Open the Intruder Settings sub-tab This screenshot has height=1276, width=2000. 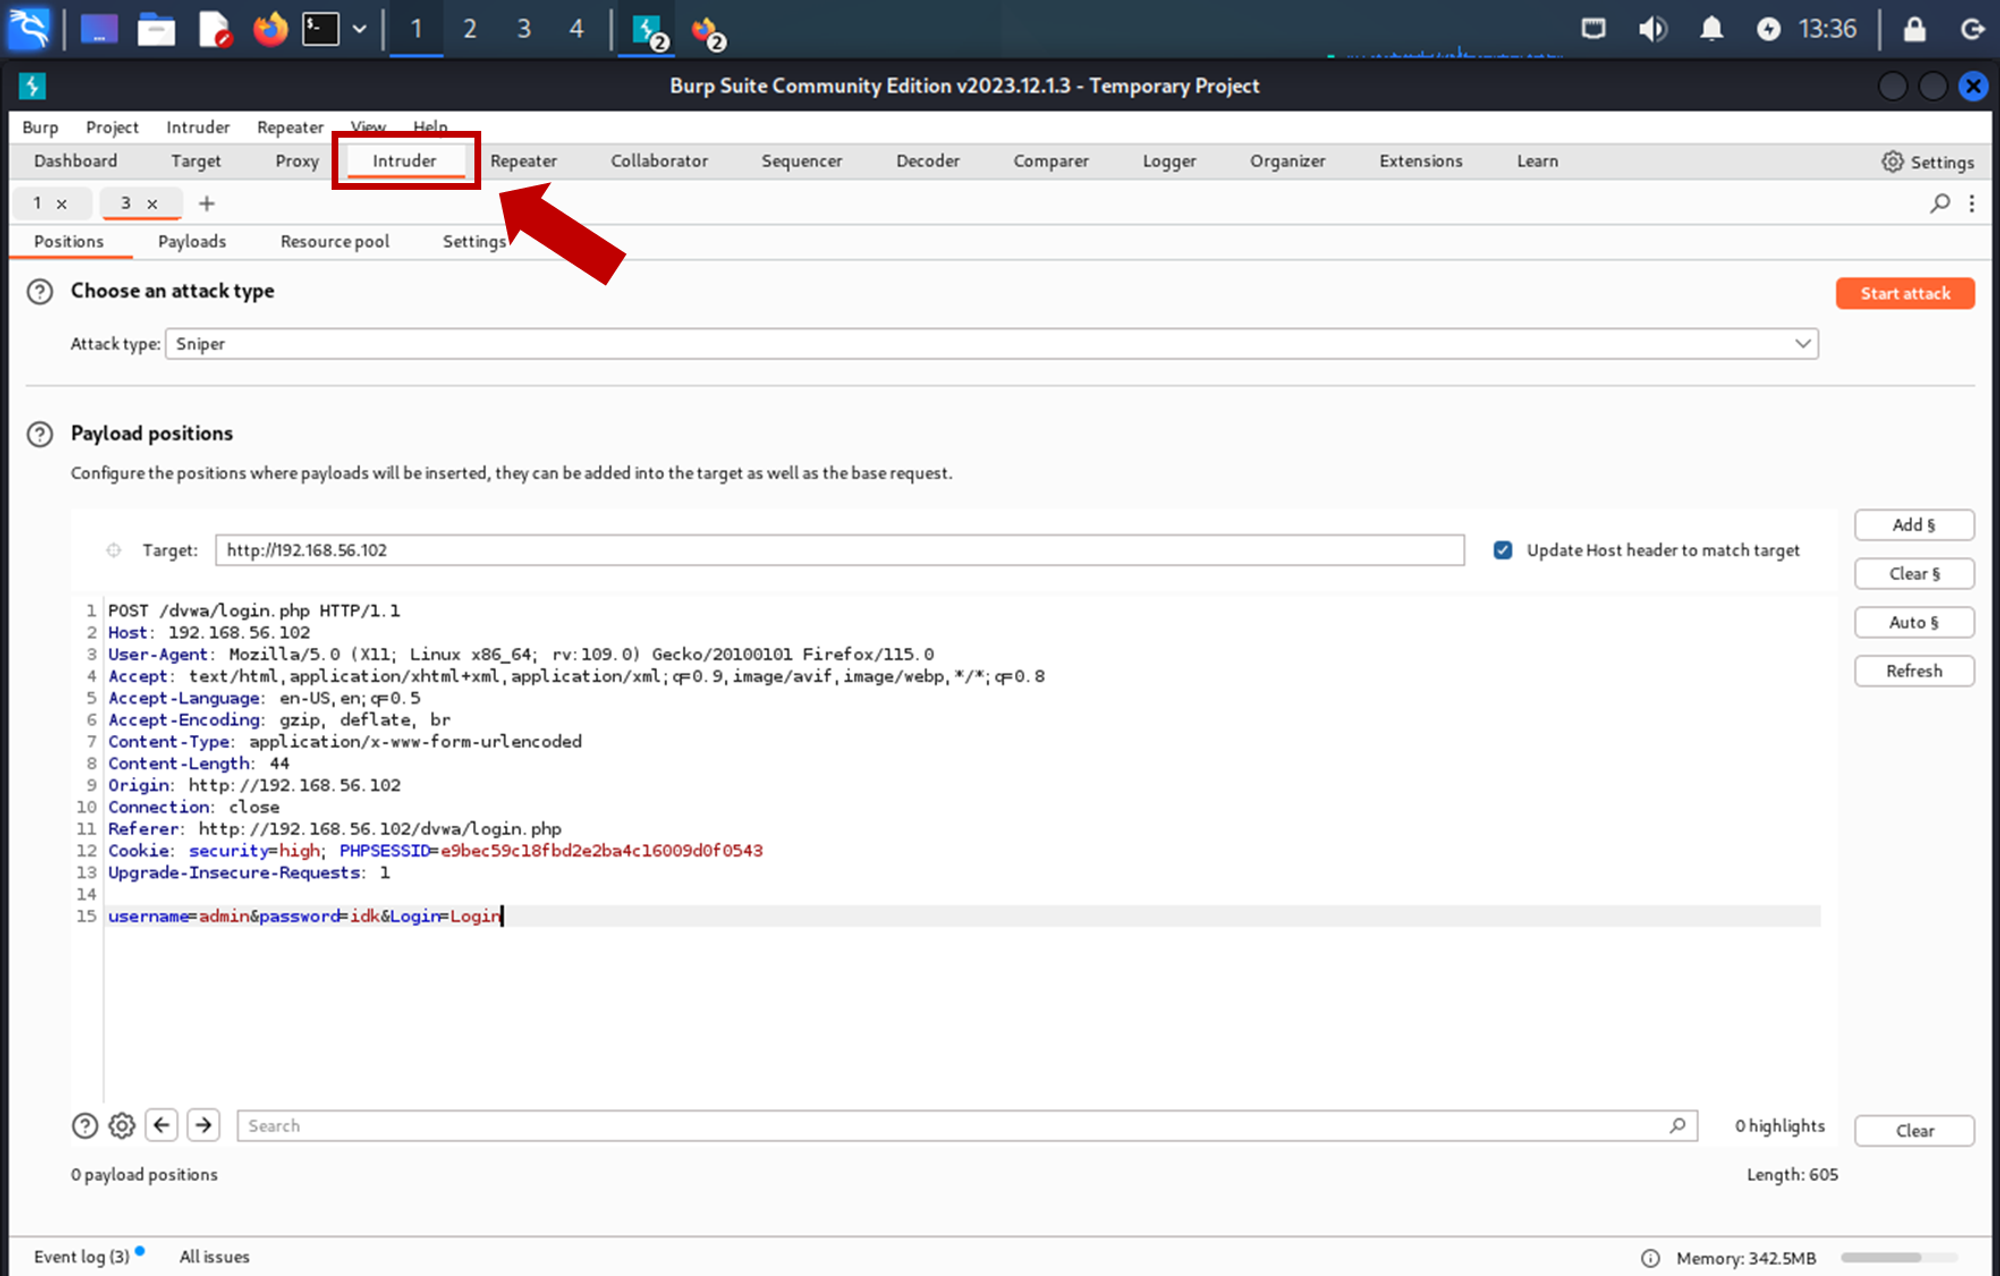pos(474,241)
